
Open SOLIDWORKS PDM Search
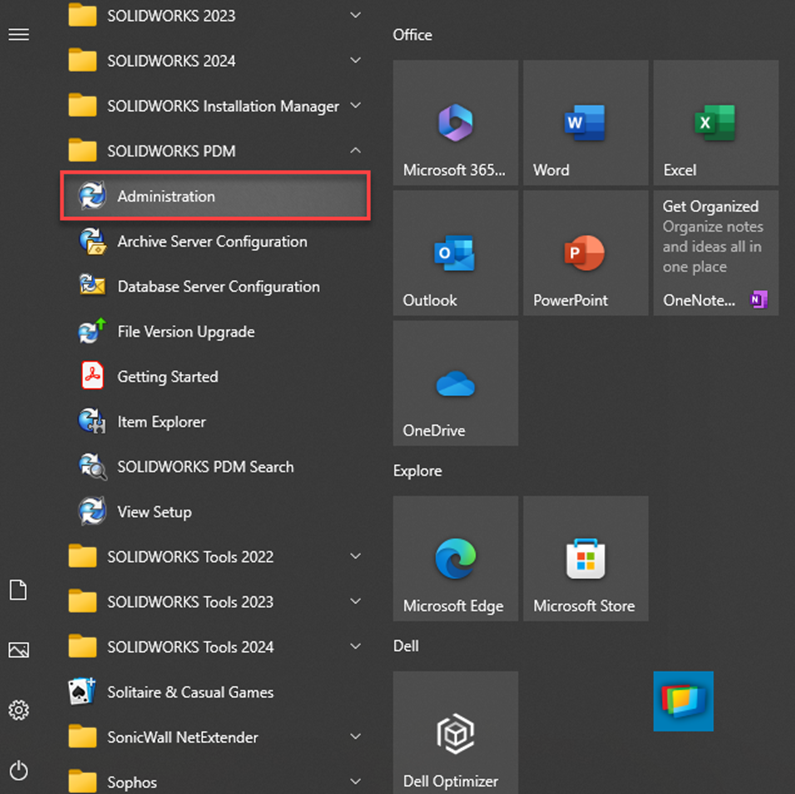(215, 467)
